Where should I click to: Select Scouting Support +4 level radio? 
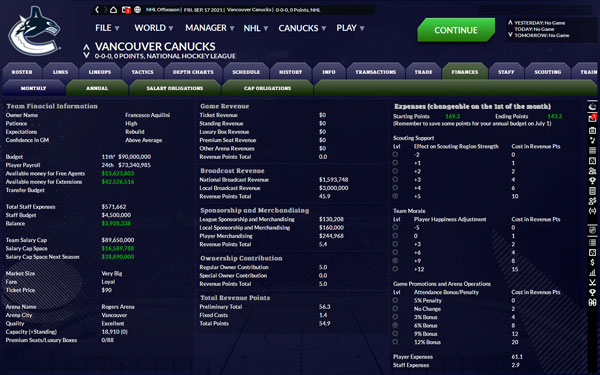click(395, 188)
